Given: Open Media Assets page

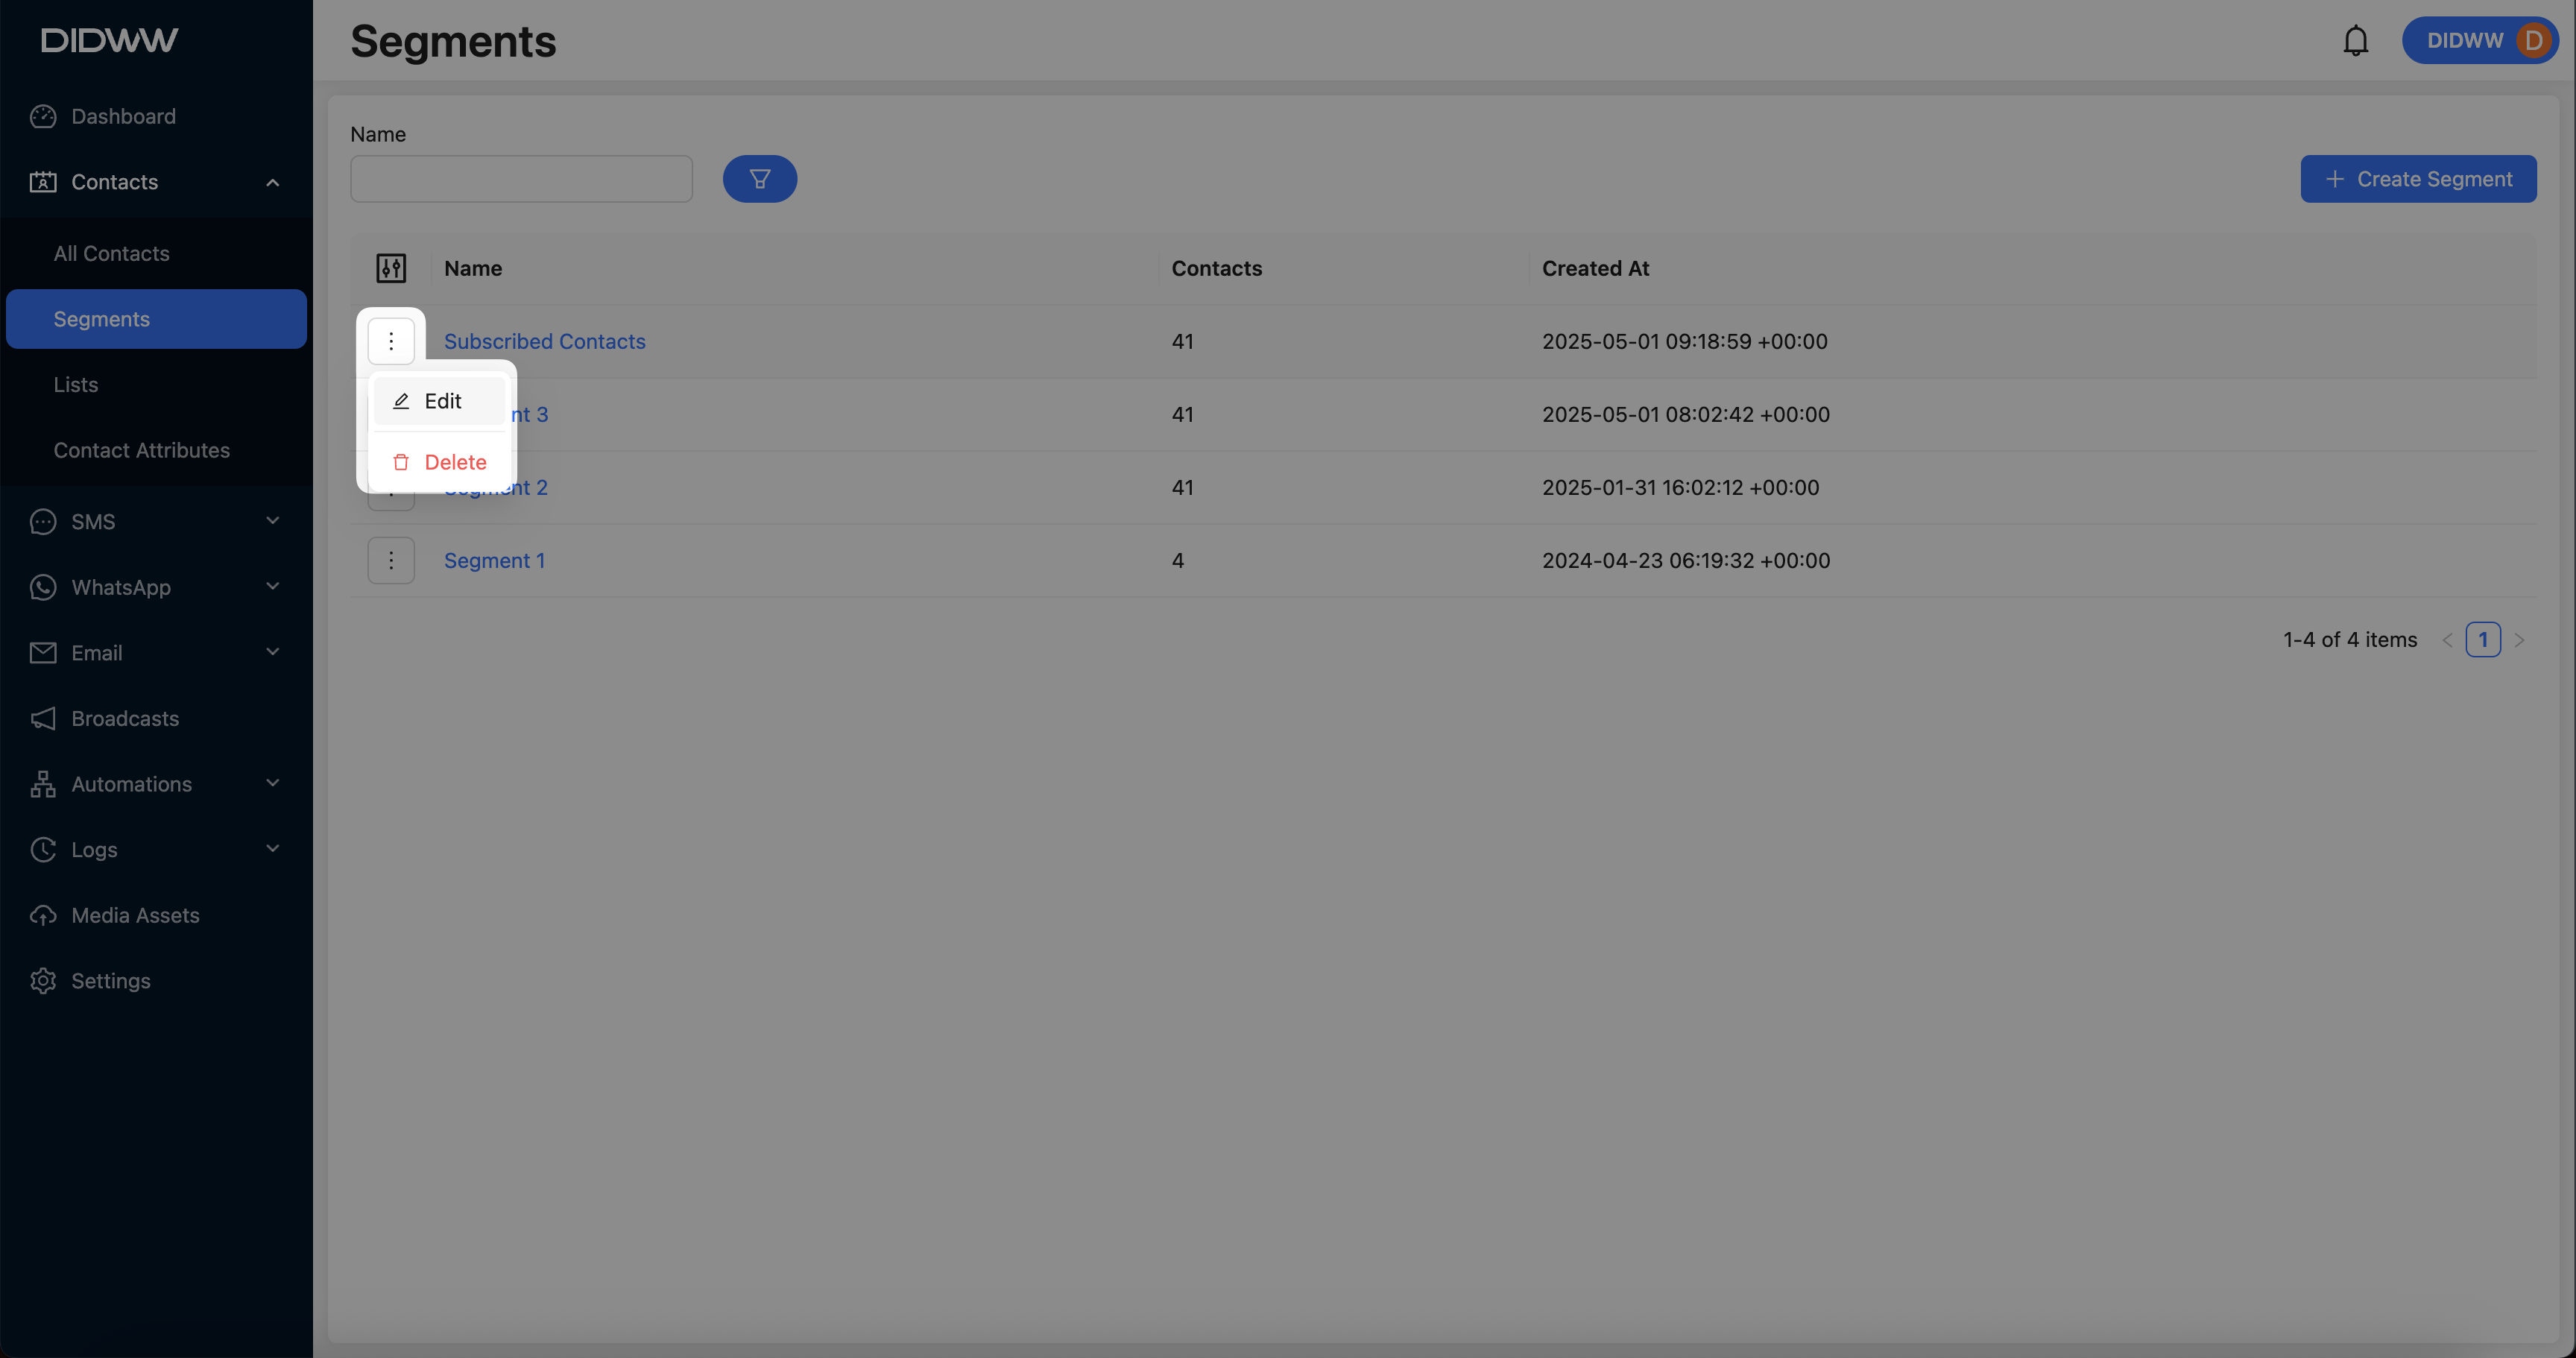Looking at the screenshot, I should (x=156, y=915).
